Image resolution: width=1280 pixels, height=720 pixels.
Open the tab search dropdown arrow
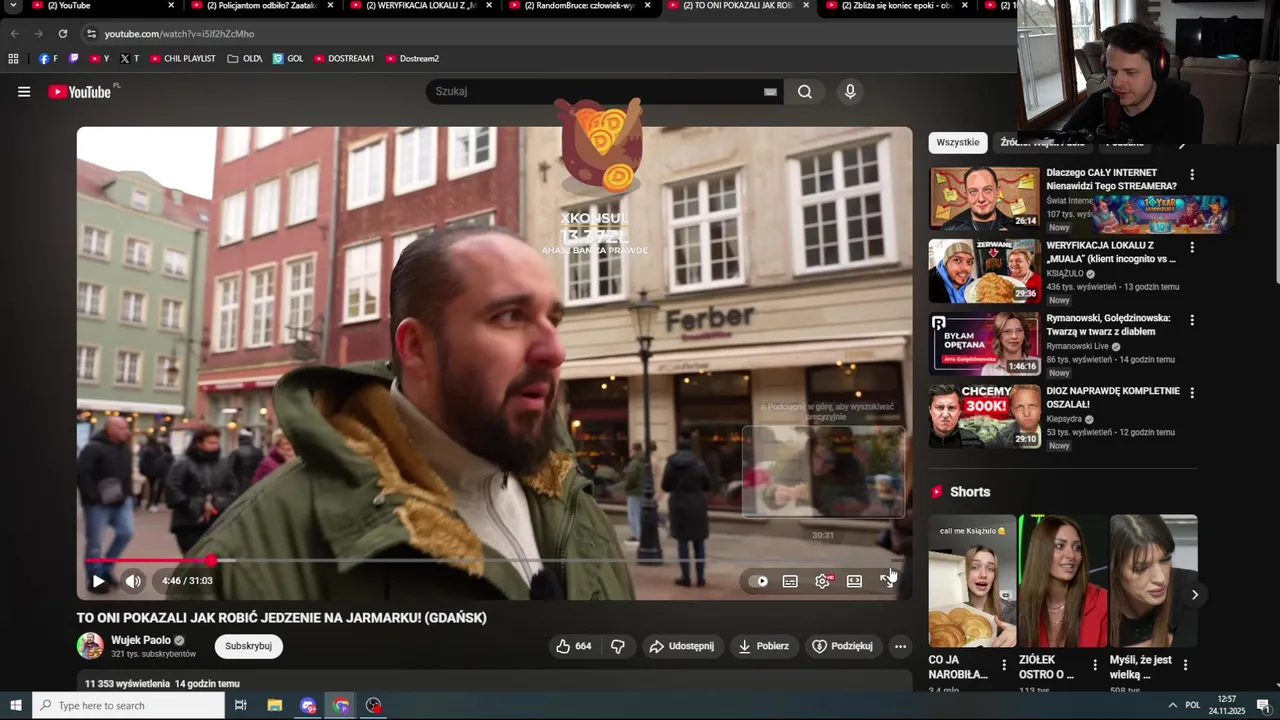[13, 6]
